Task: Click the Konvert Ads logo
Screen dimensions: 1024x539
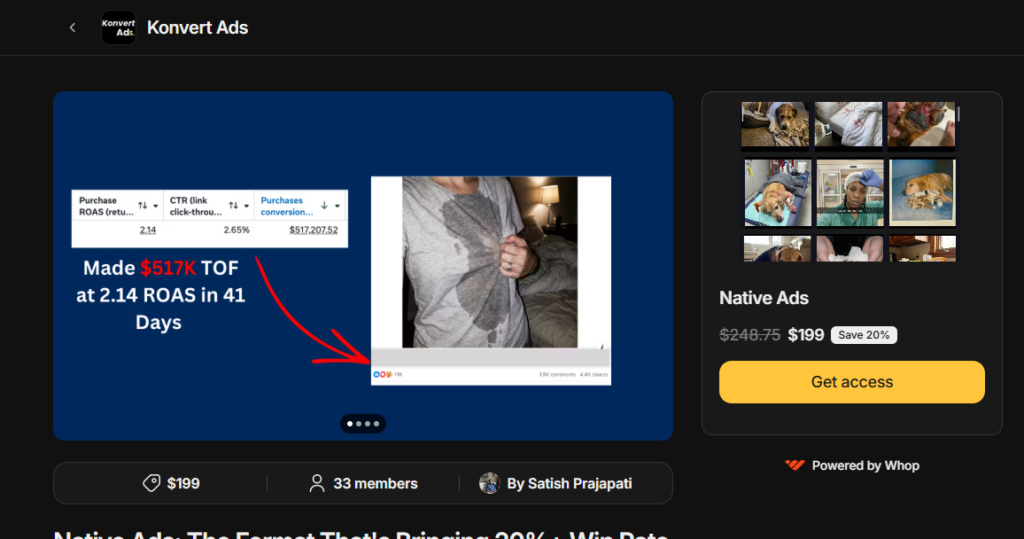Action: click(118, 27)
